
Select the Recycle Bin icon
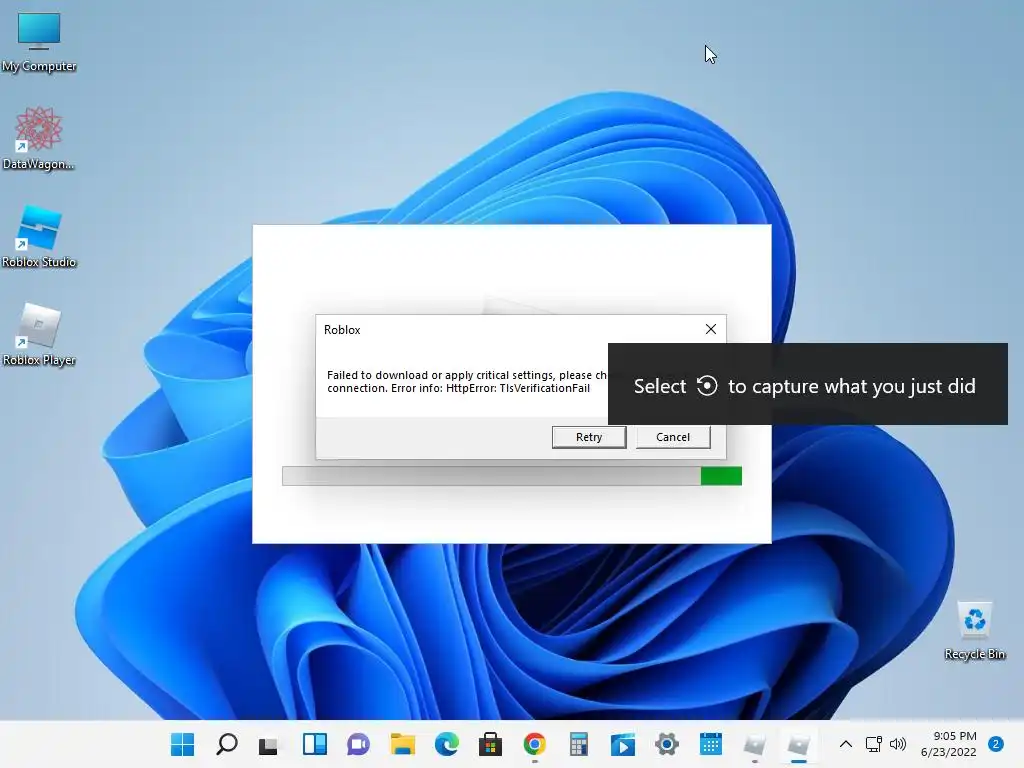(x=974, y=630)
